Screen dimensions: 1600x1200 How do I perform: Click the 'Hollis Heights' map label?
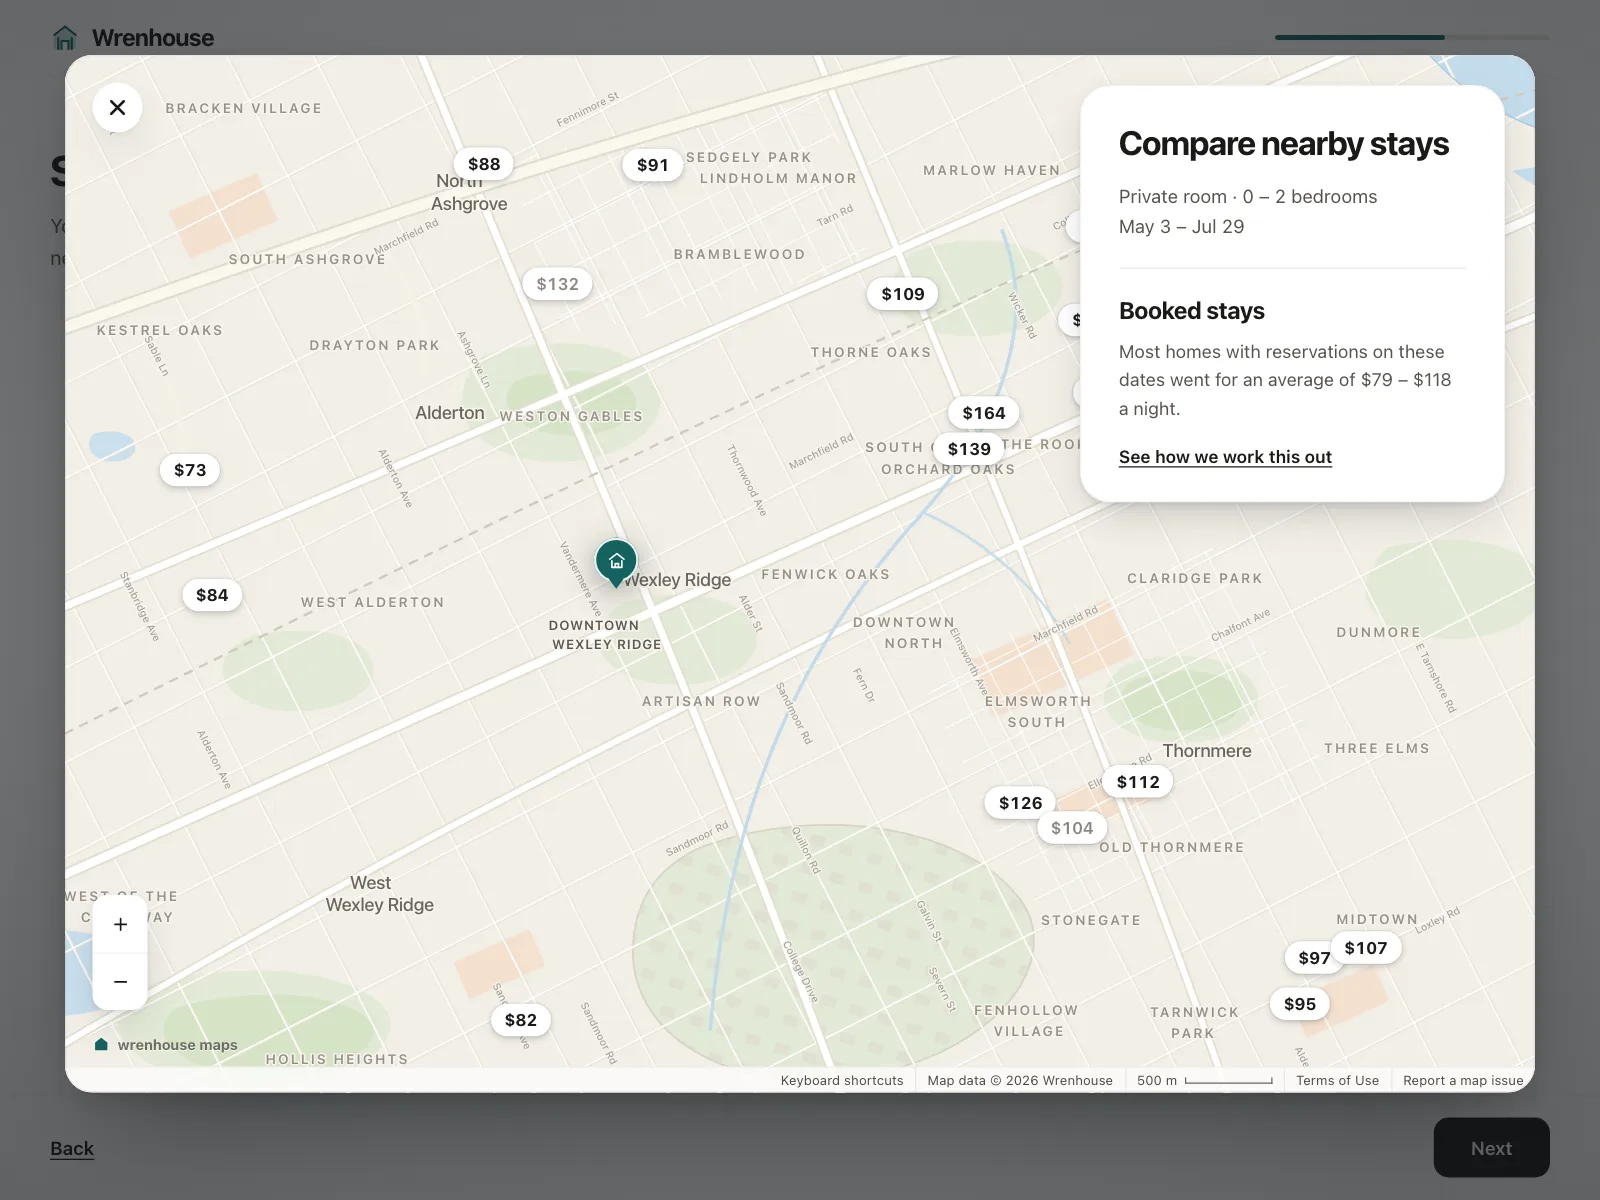(x=337, y=1059)
